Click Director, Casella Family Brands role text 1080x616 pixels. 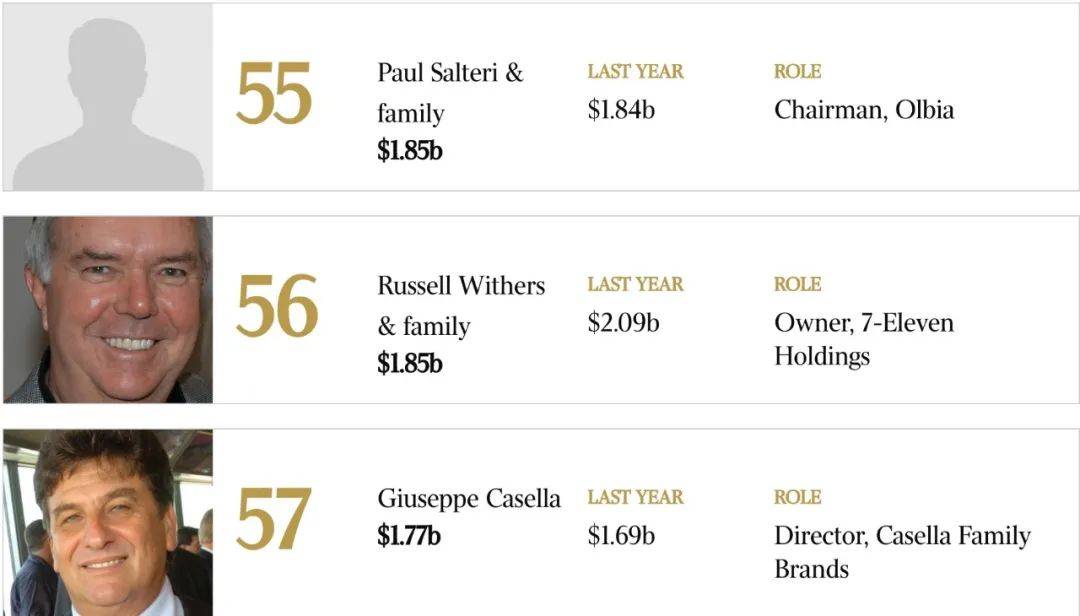point(902,552)
